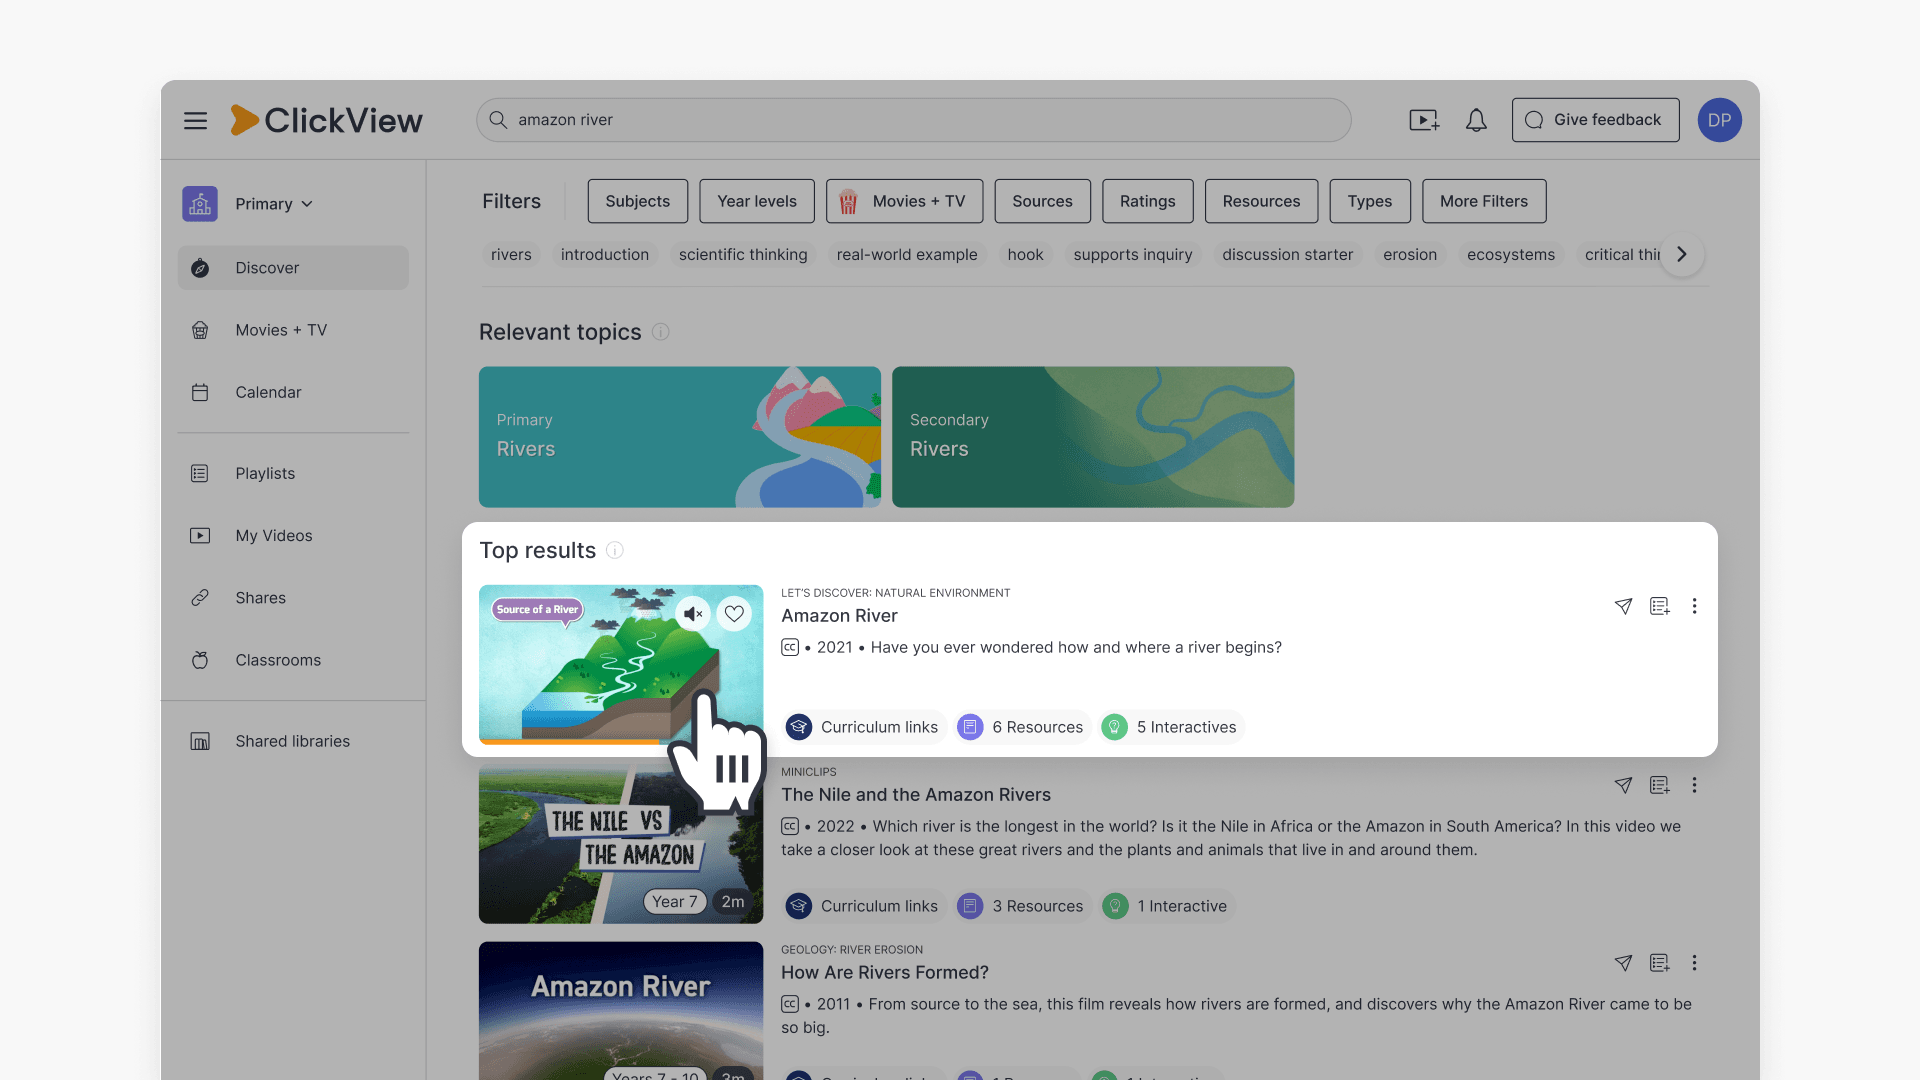
Task: Click the Give feedback button
Action: [x=1595, y=120]
